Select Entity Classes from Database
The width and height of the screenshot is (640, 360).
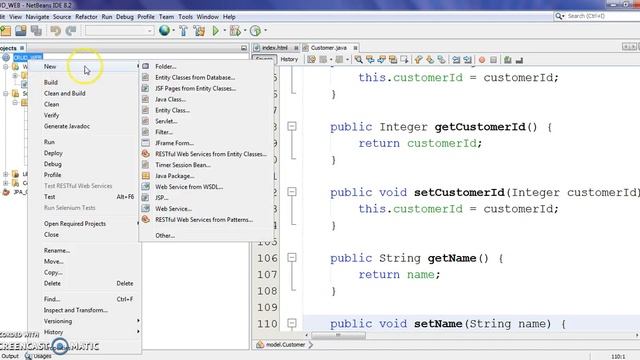click(x=195, y=78)
